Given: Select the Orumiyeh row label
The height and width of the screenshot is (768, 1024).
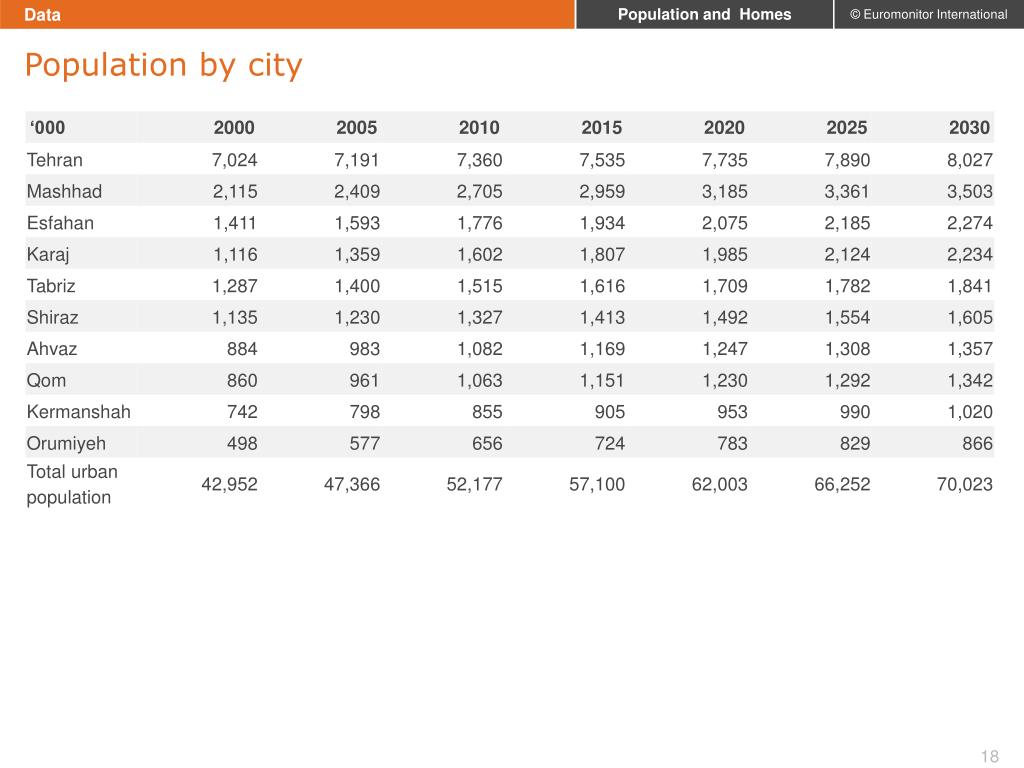Looking at the screenshot, I should click(x=66, y=444).
